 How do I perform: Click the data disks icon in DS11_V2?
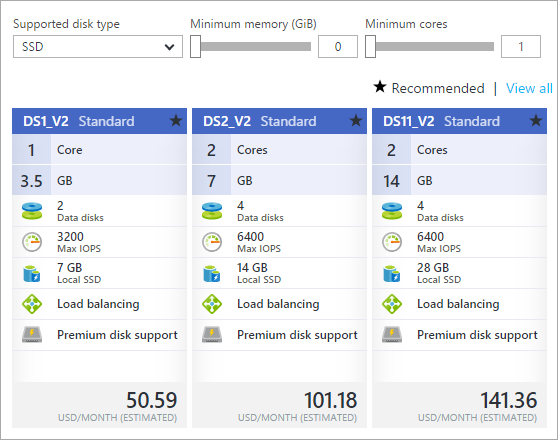click(x=392, y=211)
